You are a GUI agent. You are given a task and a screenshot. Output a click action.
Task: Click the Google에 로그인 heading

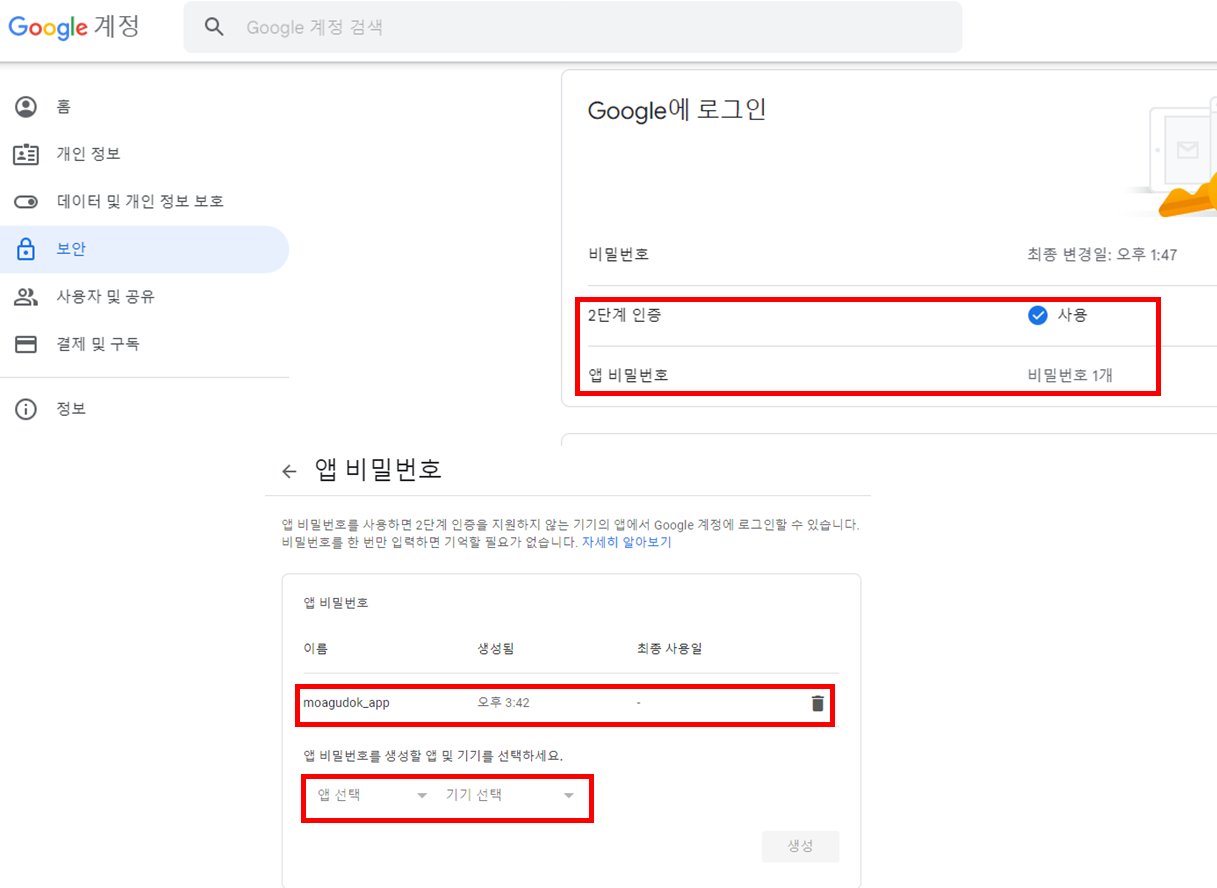point(677,110)
